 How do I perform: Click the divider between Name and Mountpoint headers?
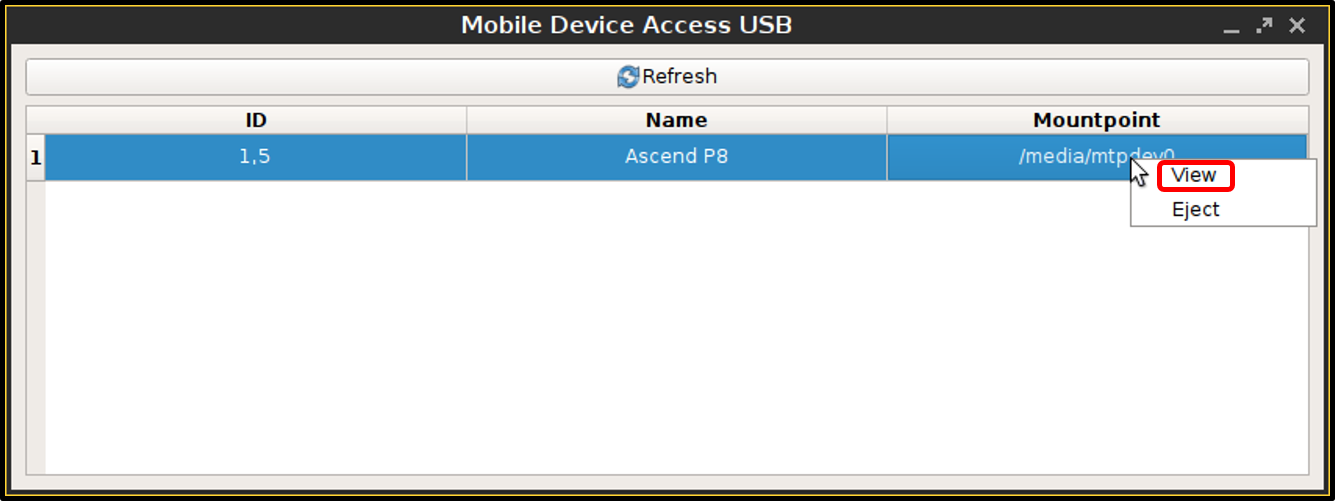pos(886,120)
